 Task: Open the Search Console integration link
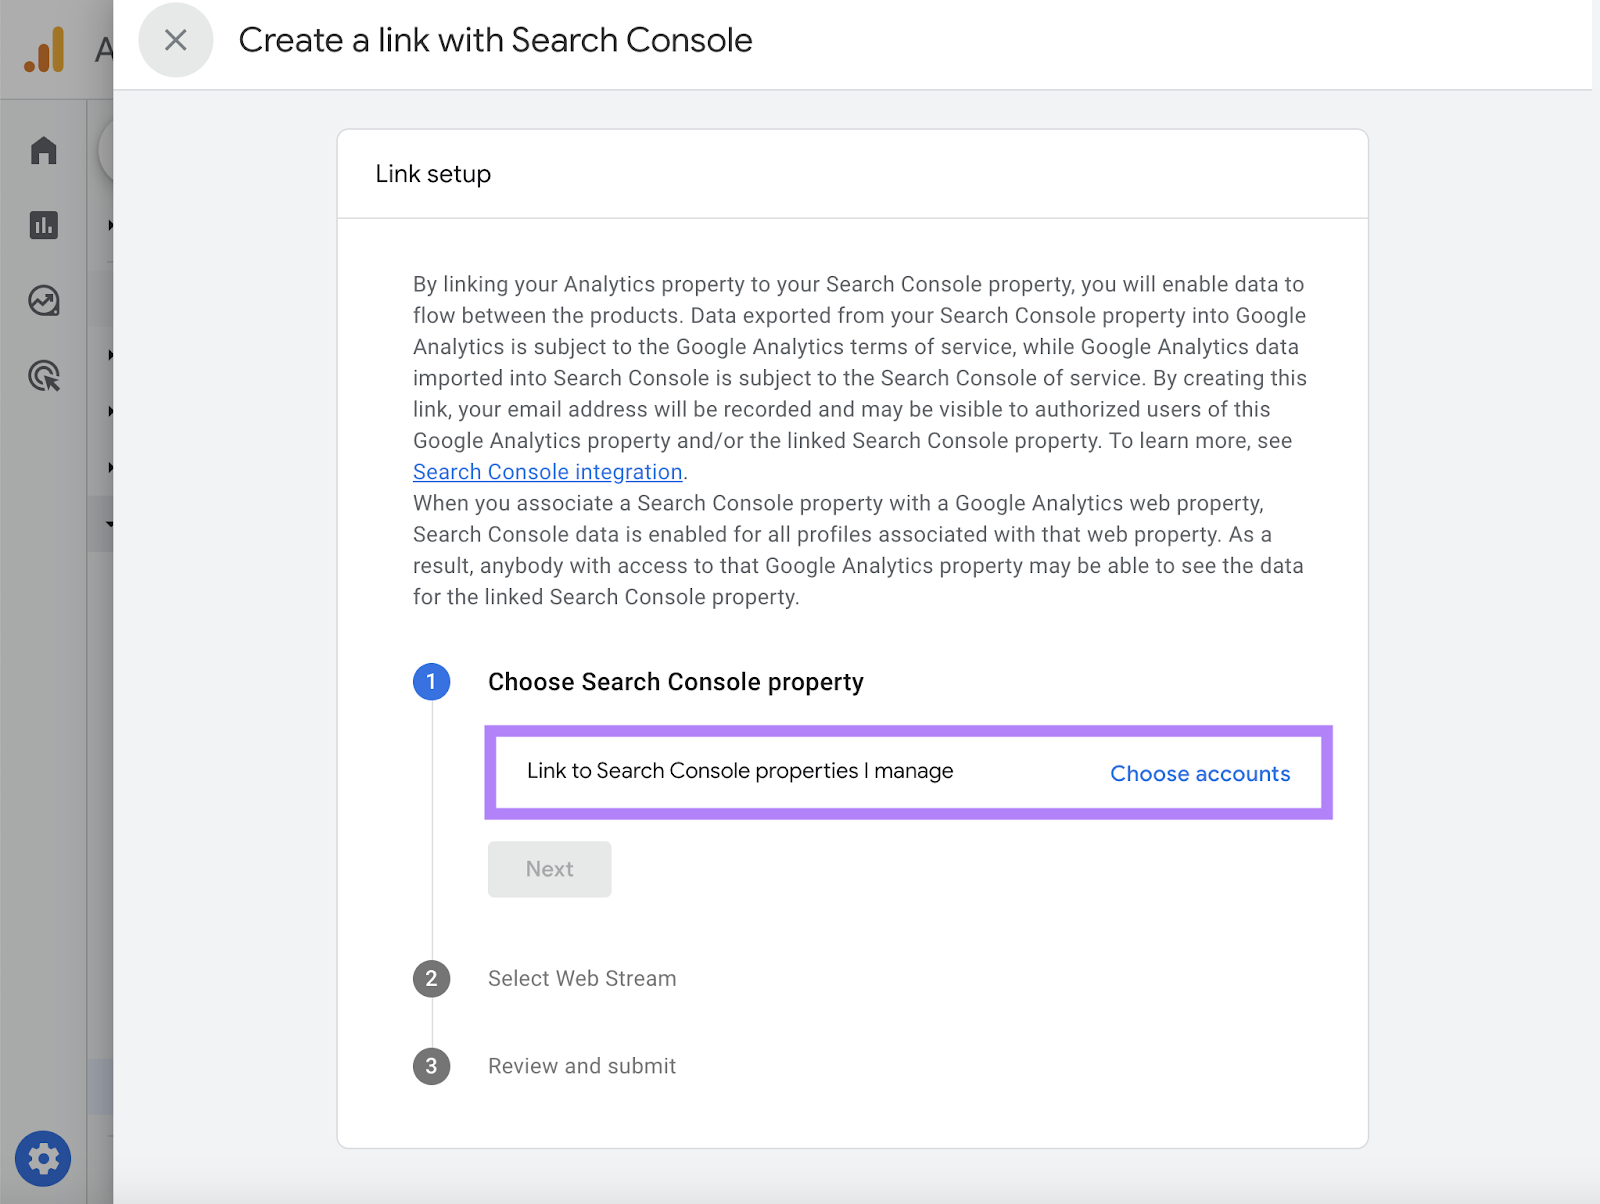(547, 471)
